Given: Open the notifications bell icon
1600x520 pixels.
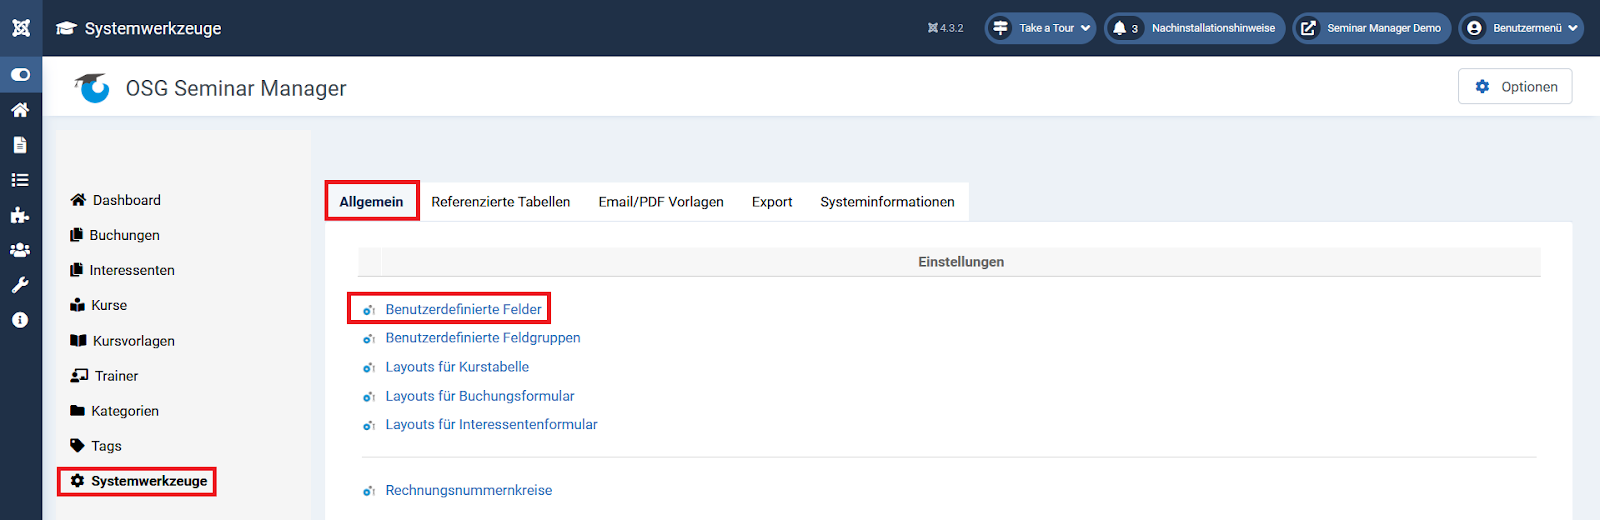Looking at the screenshot, I should tap(1120, 28).
